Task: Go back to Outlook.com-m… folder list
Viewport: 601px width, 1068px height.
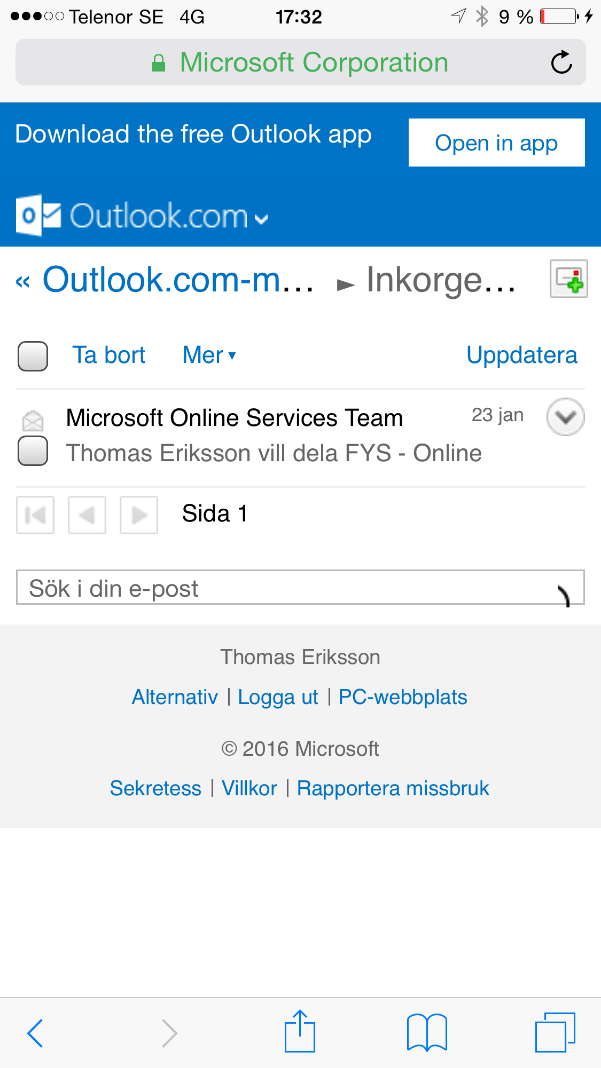Action: click(x=165, y=279)
